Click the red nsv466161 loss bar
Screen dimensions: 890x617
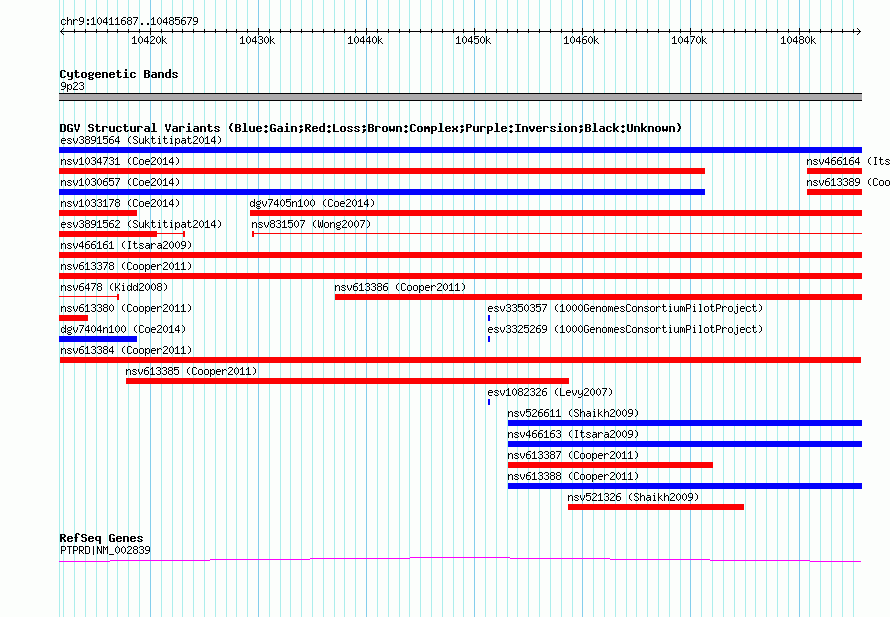pos(460,255)
